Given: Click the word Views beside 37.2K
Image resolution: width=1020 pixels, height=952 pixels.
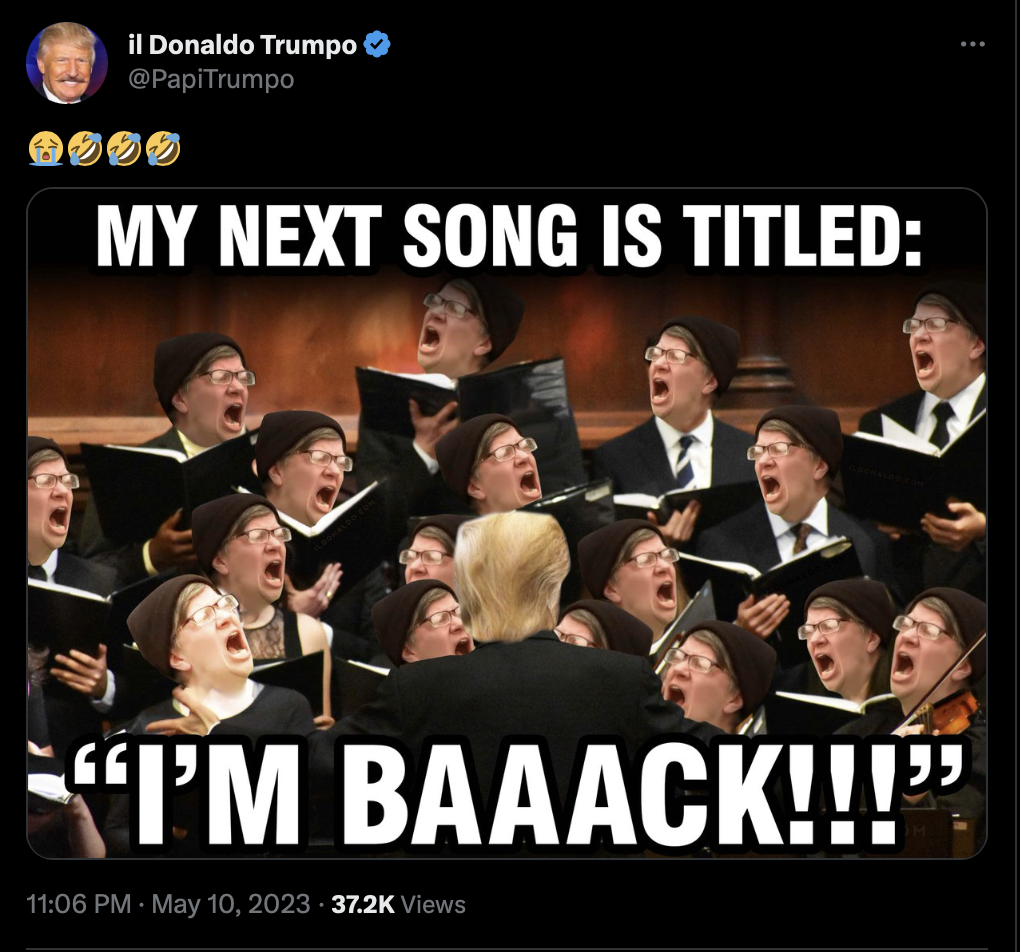Looking at the screenshot, I should click(x=433, y=904).
